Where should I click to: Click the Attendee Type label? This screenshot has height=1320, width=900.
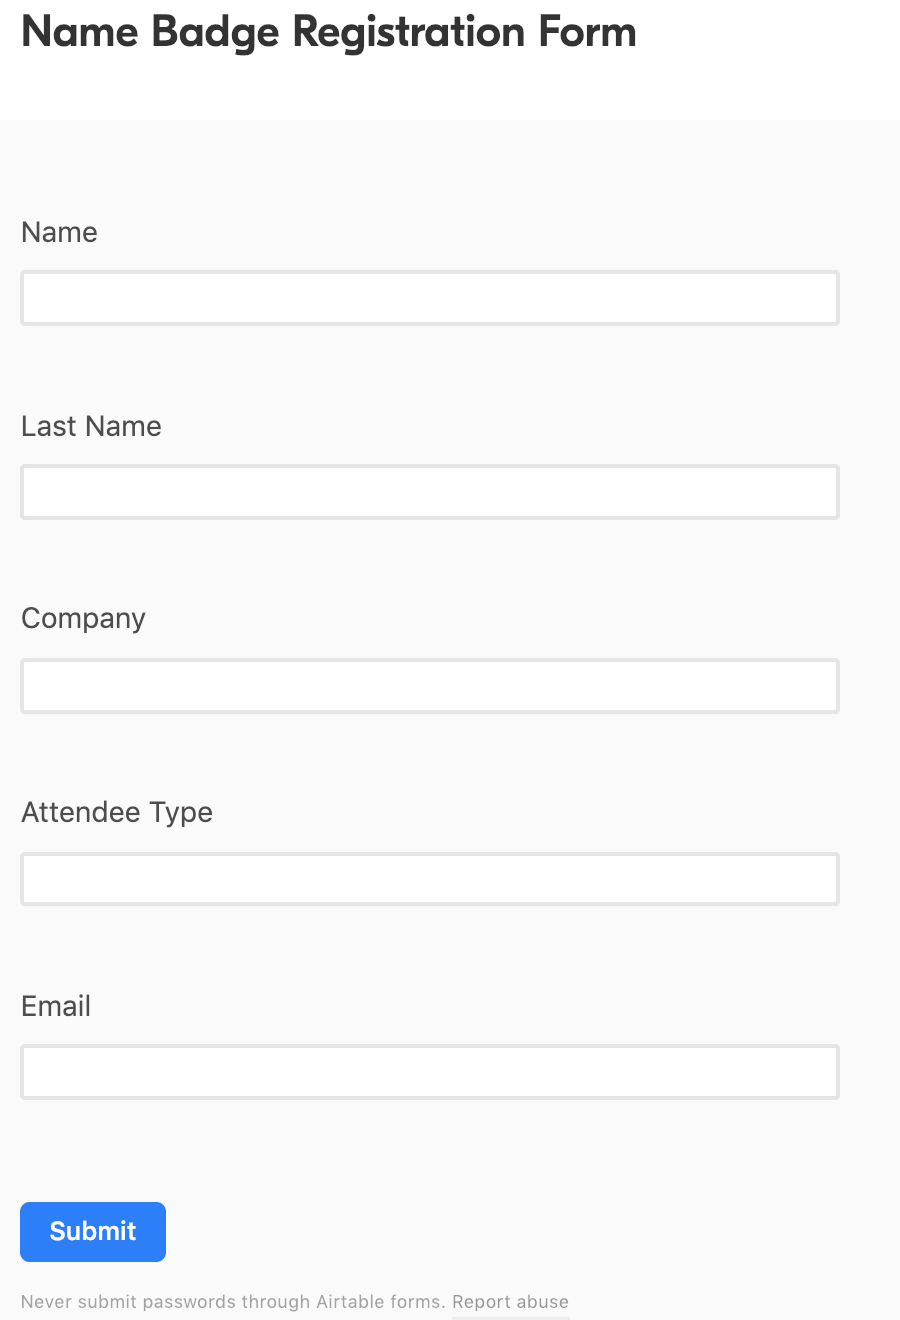116,812
